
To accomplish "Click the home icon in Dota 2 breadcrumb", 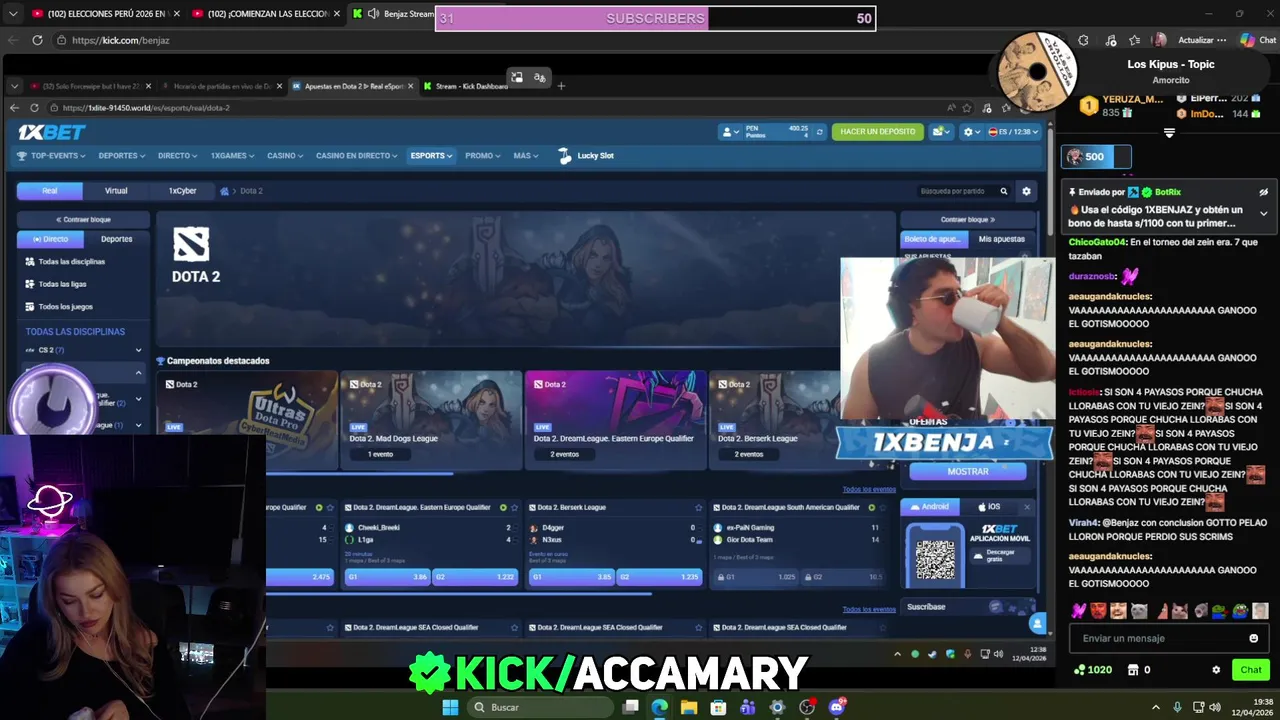I will (225, 191).
